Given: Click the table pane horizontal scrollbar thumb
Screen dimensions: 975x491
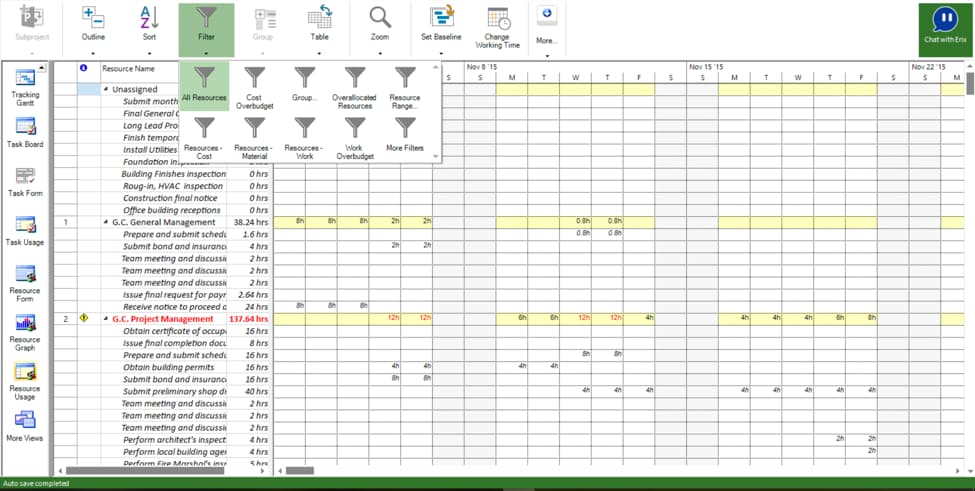Looking at the screenshot, I should tap(145, 471).
